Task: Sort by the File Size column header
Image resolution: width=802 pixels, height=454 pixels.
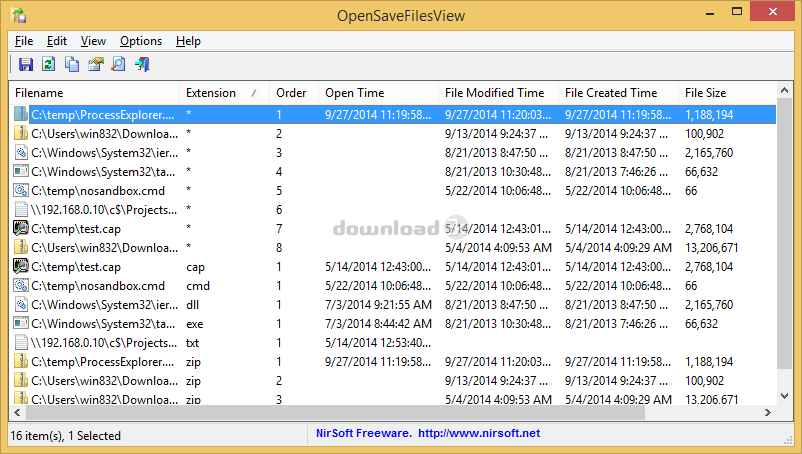Action: (x=726, y=93)
